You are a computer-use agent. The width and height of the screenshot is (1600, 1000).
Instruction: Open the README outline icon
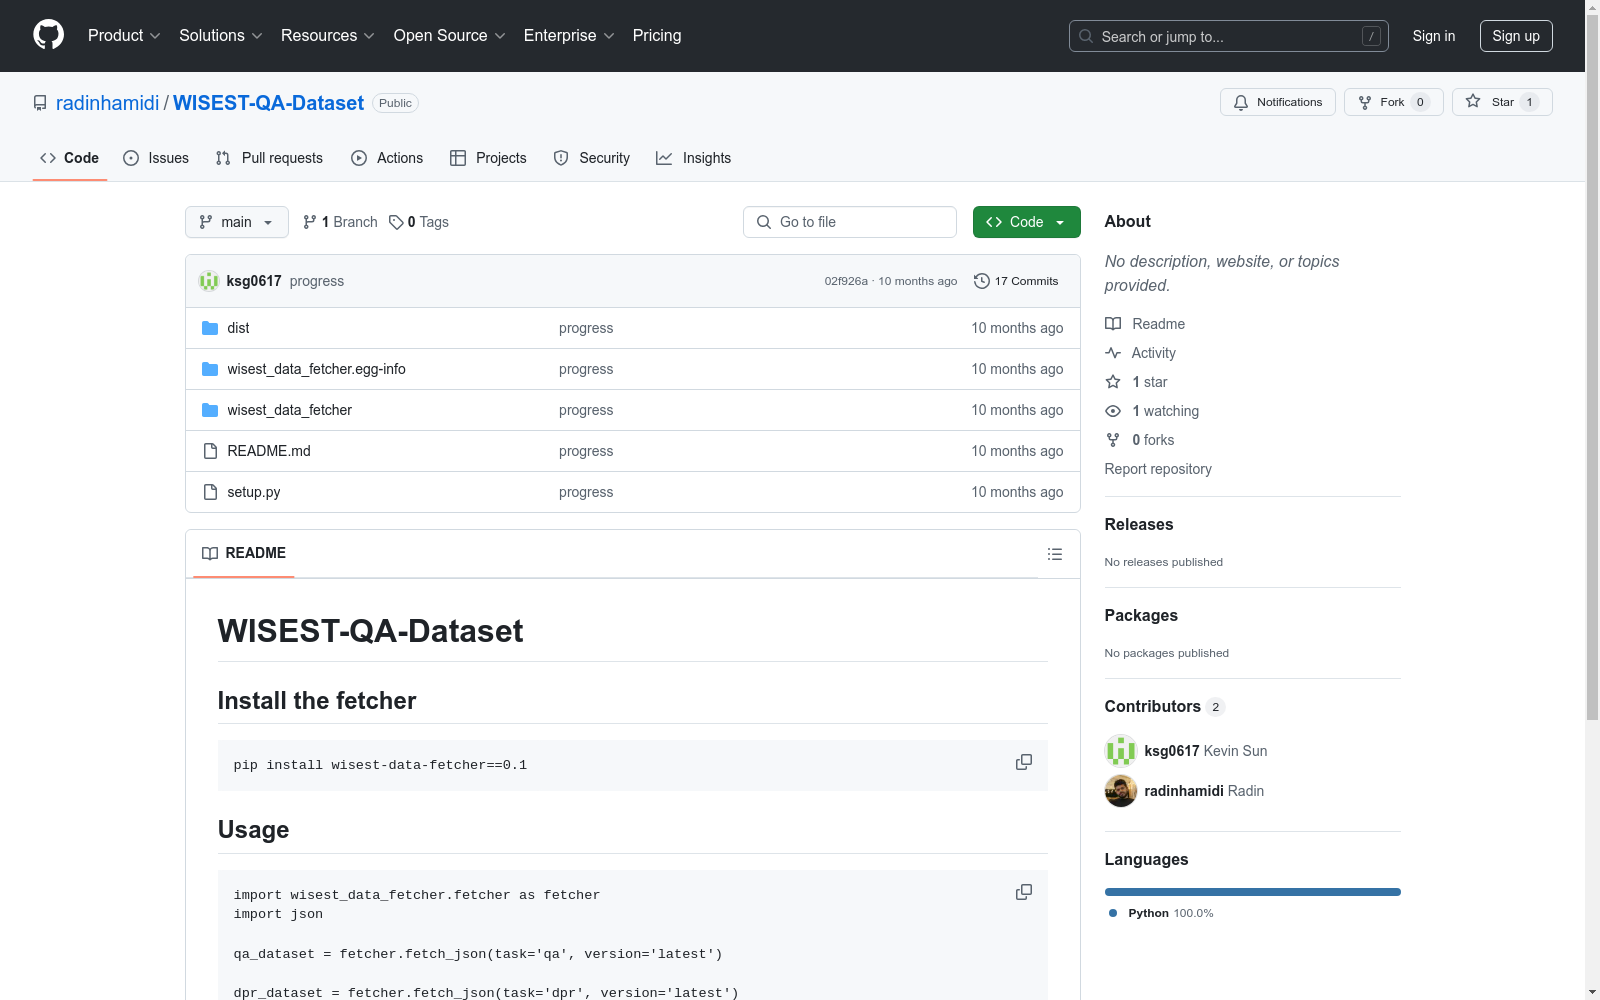1055,554
